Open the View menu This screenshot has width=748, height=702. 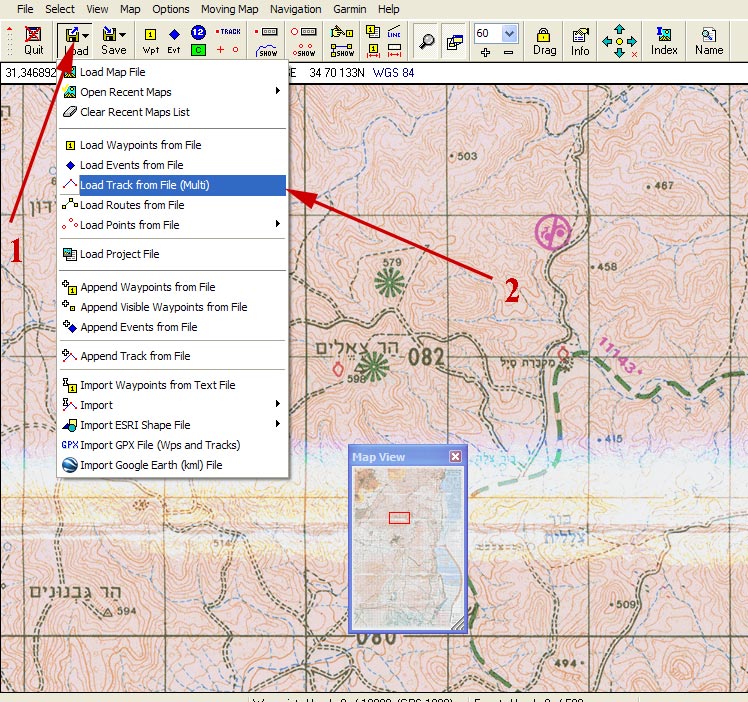pyautogui.click(x=97, y=9)
